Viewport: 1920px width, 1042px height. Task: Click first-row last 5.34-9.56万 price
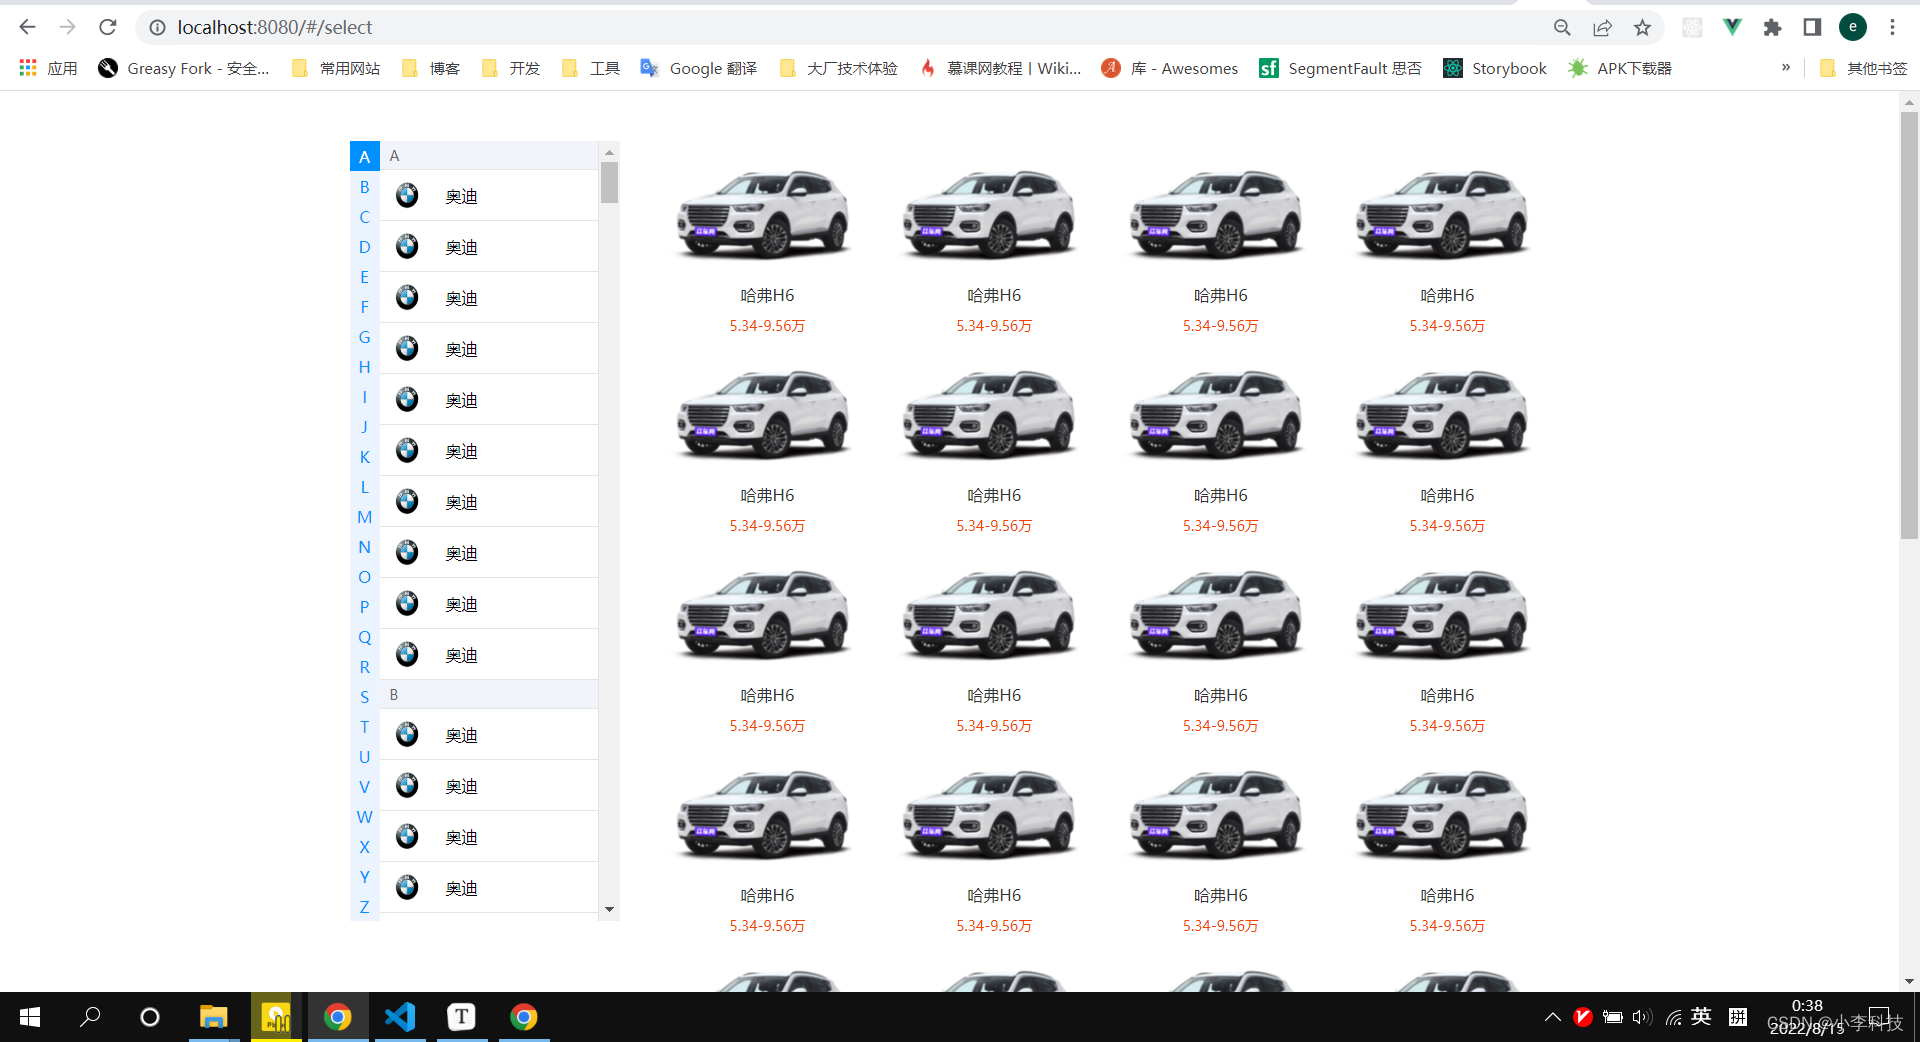pos(1447,326)
